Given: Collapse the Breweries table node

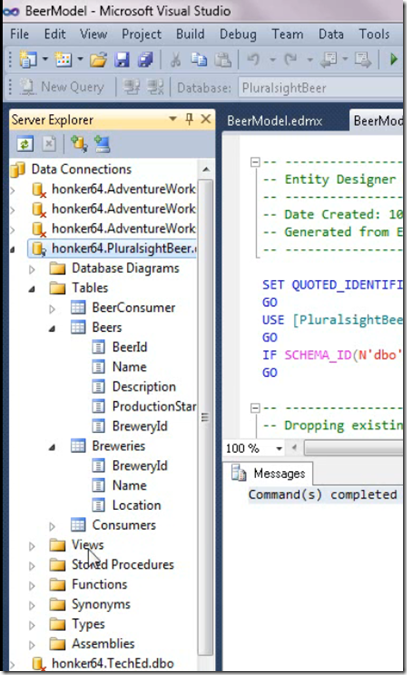Looking at the screenshot, I should coord(52,447).
